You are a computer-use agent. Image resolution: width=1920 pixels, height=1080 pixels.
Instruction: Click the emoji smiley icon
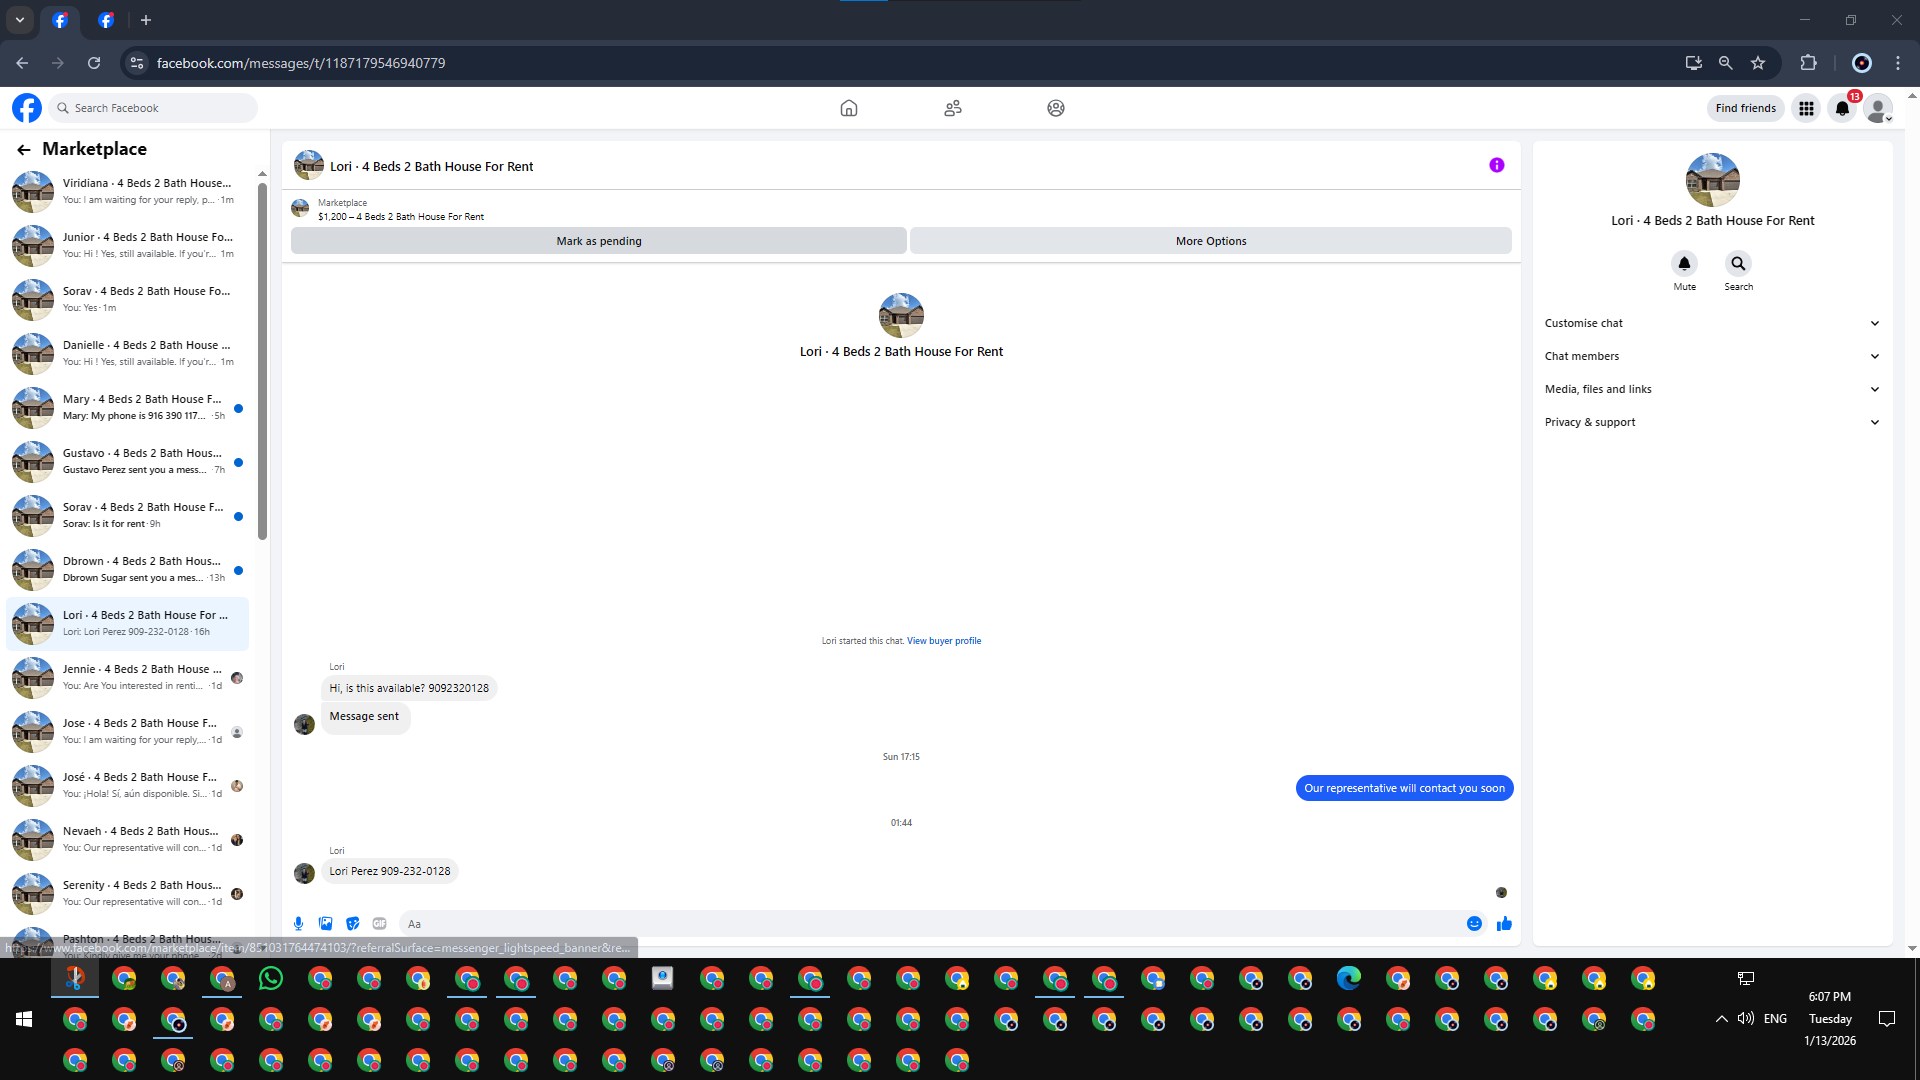pyautogui.click(x=1474, y=924)
